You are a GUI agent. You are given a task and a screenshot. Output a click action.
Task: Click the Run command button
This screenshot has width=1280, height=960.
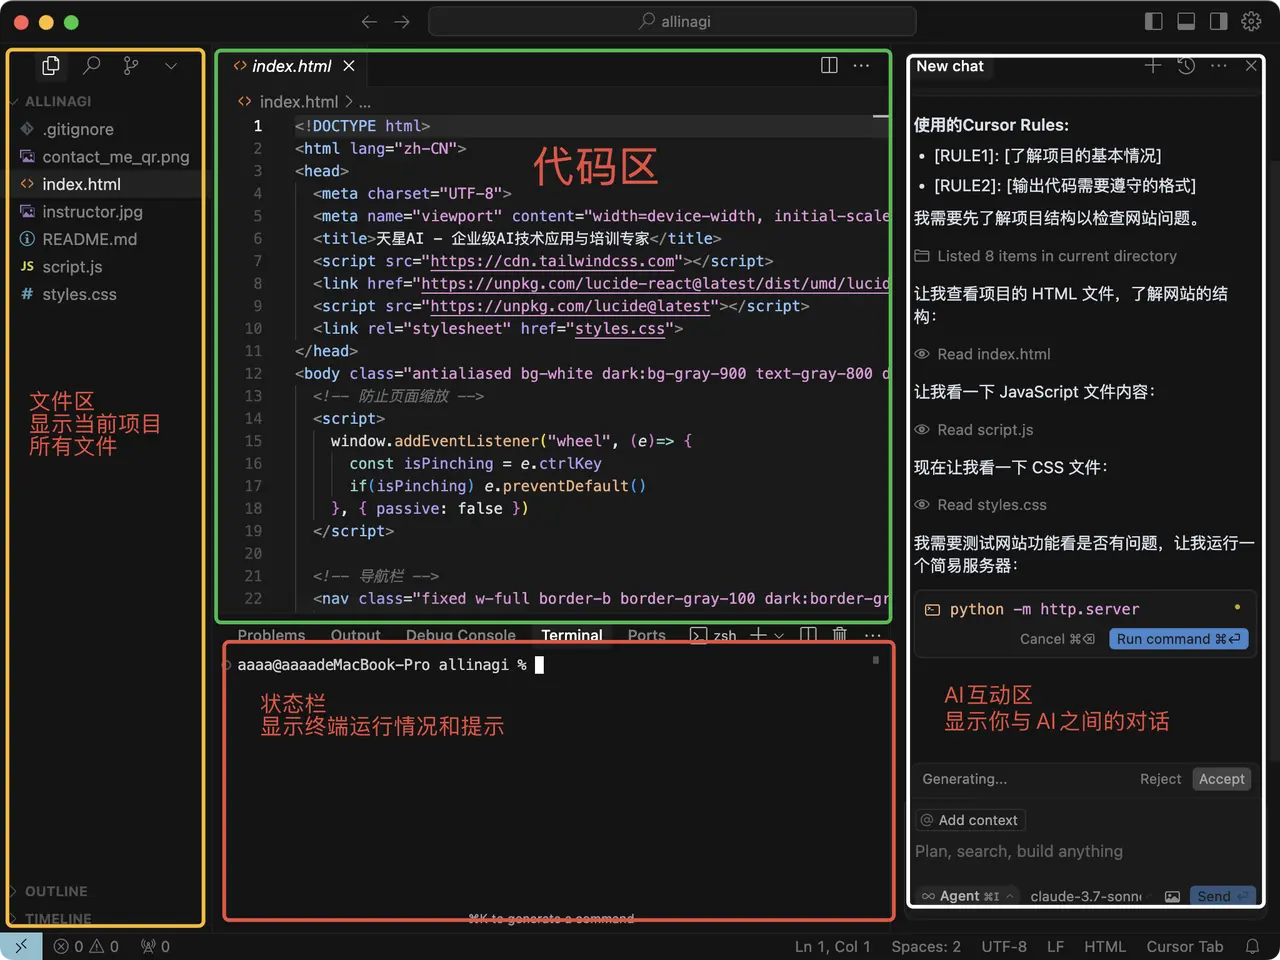(x=1178, y=639)
